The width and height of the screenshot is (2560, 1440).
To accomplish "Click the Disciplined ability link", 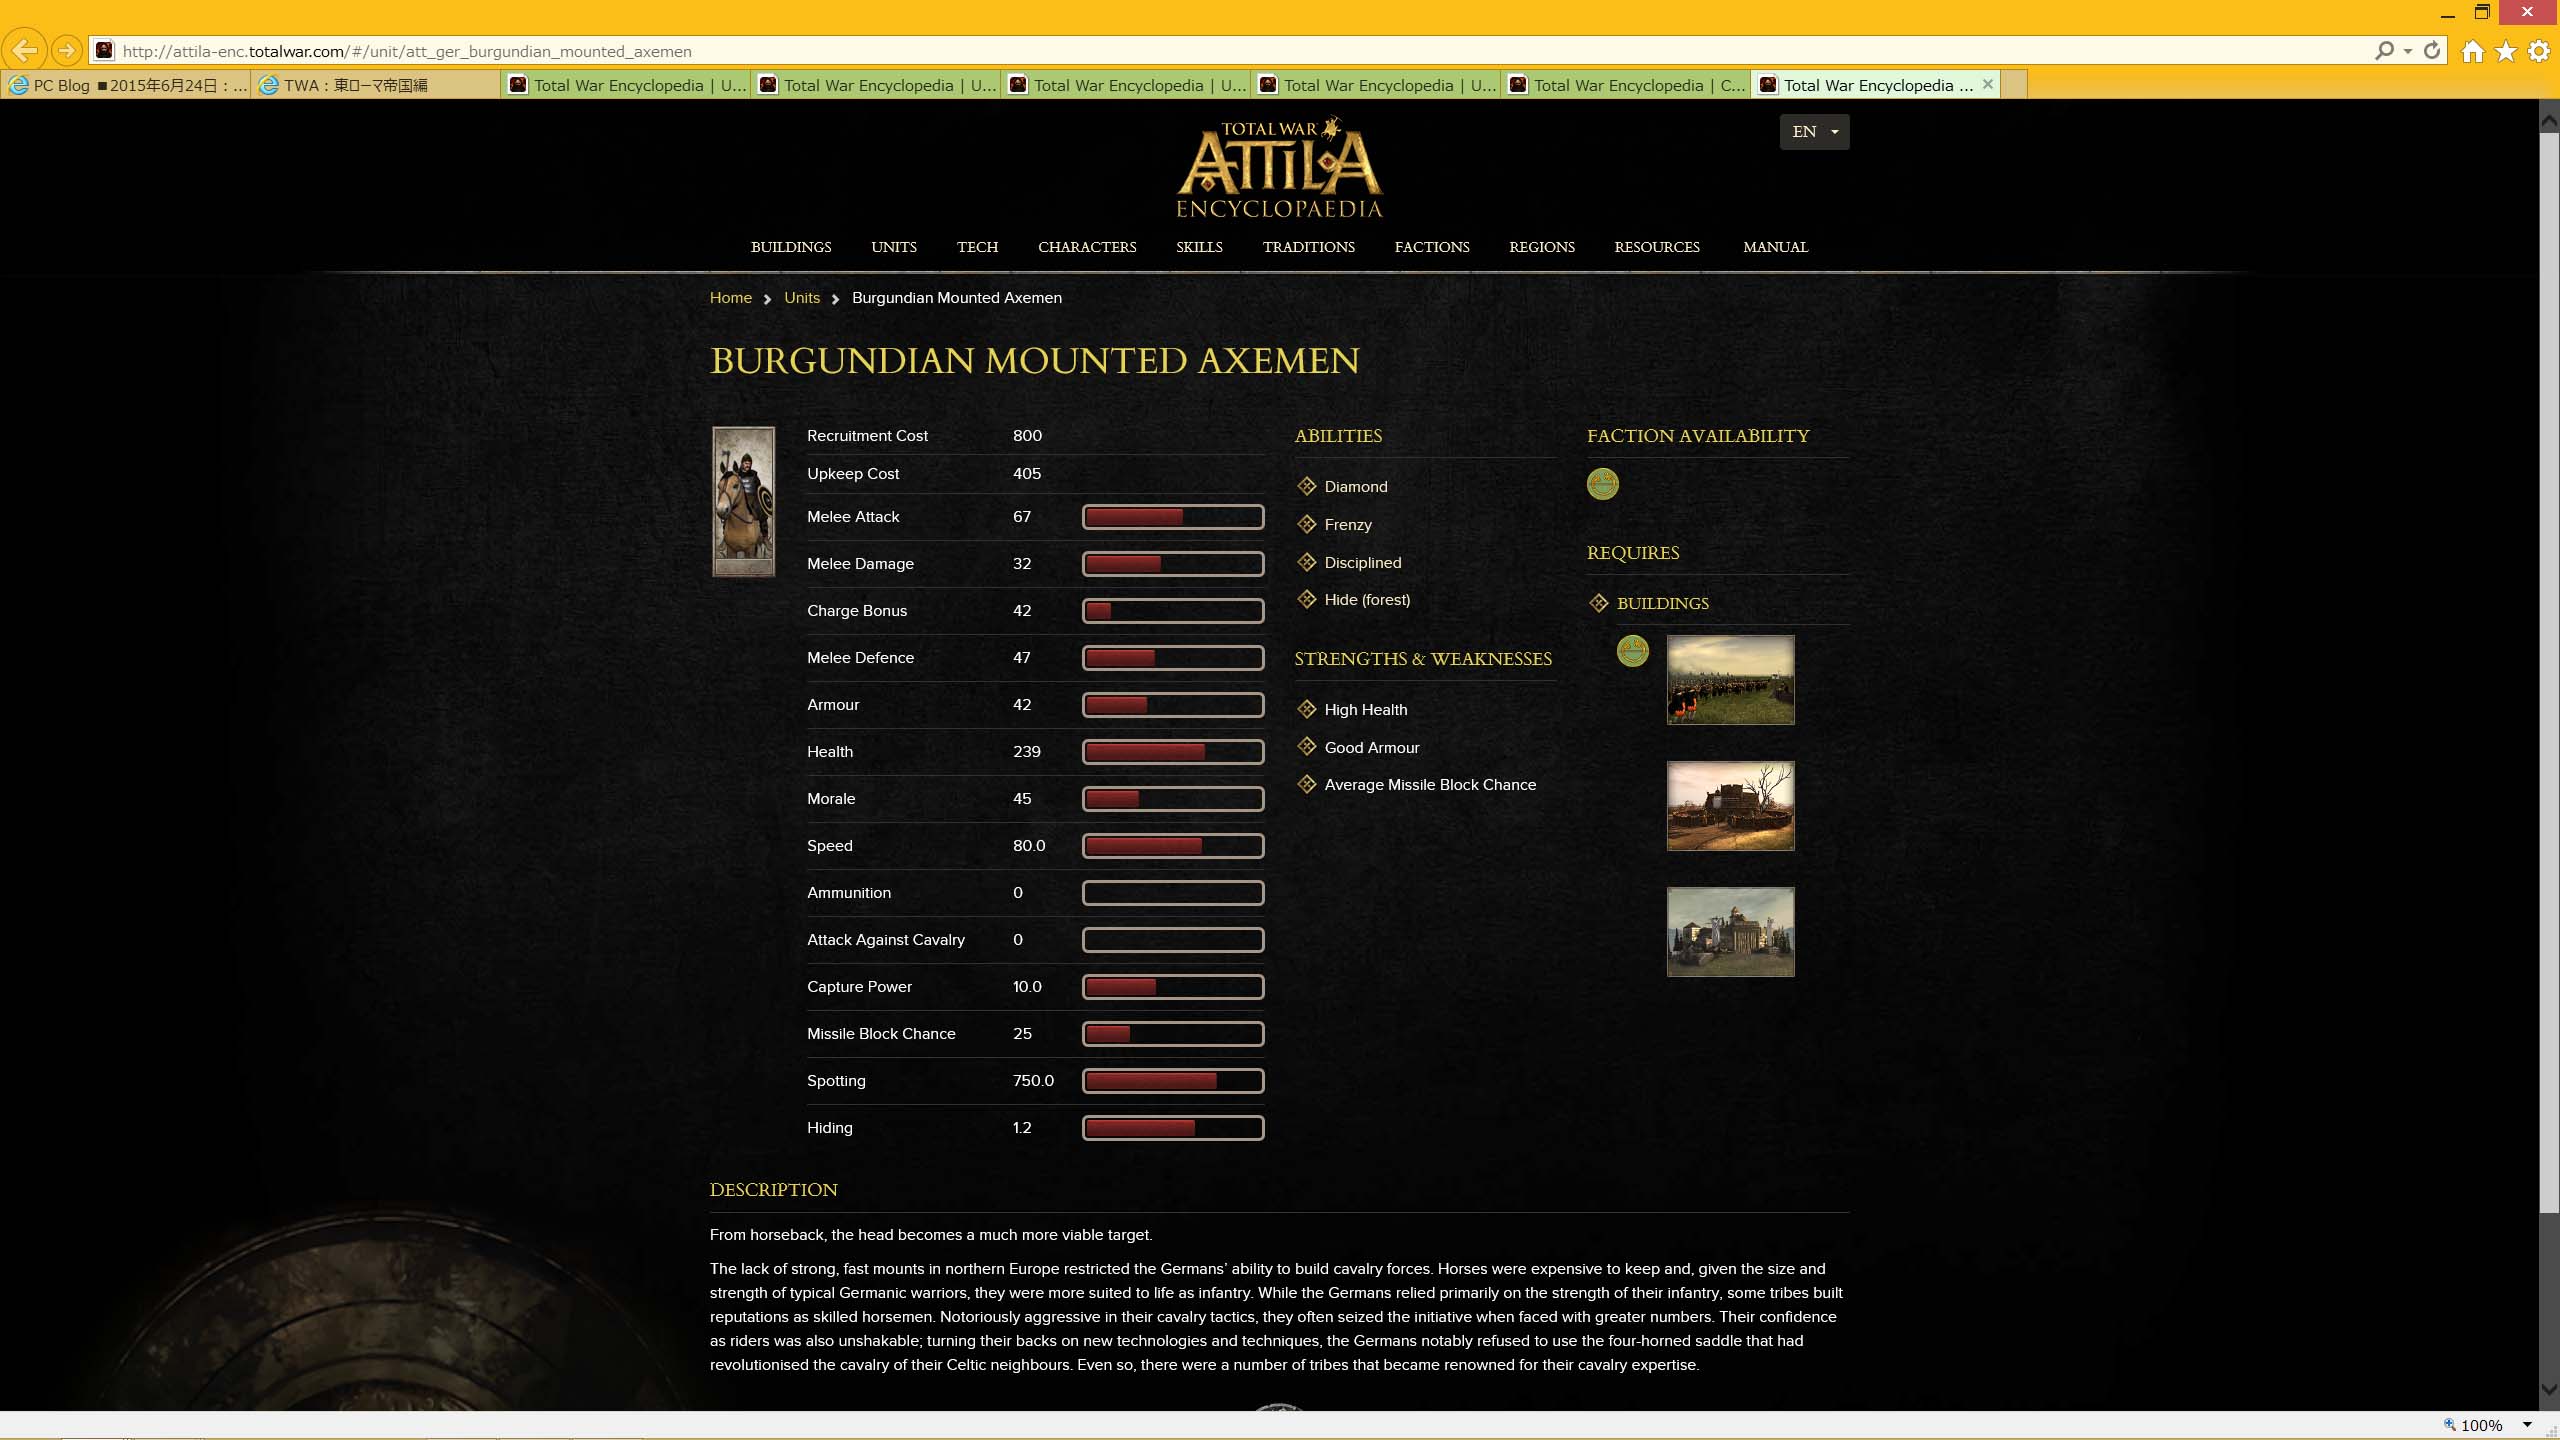I will pos(1362,563).
